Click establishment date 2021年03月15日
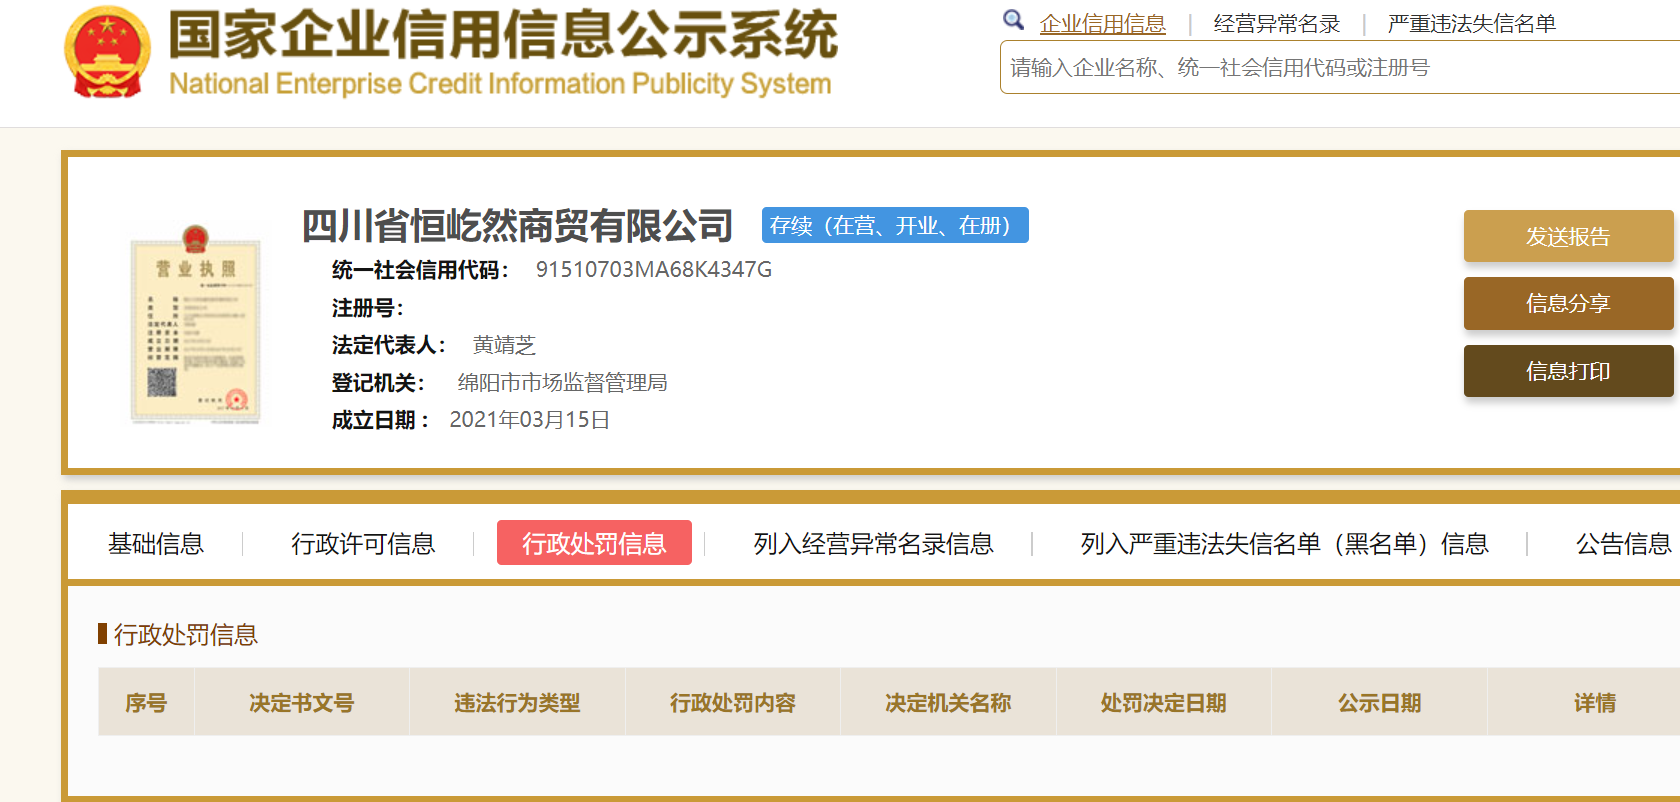1680x802 pixels. (530, 420)
